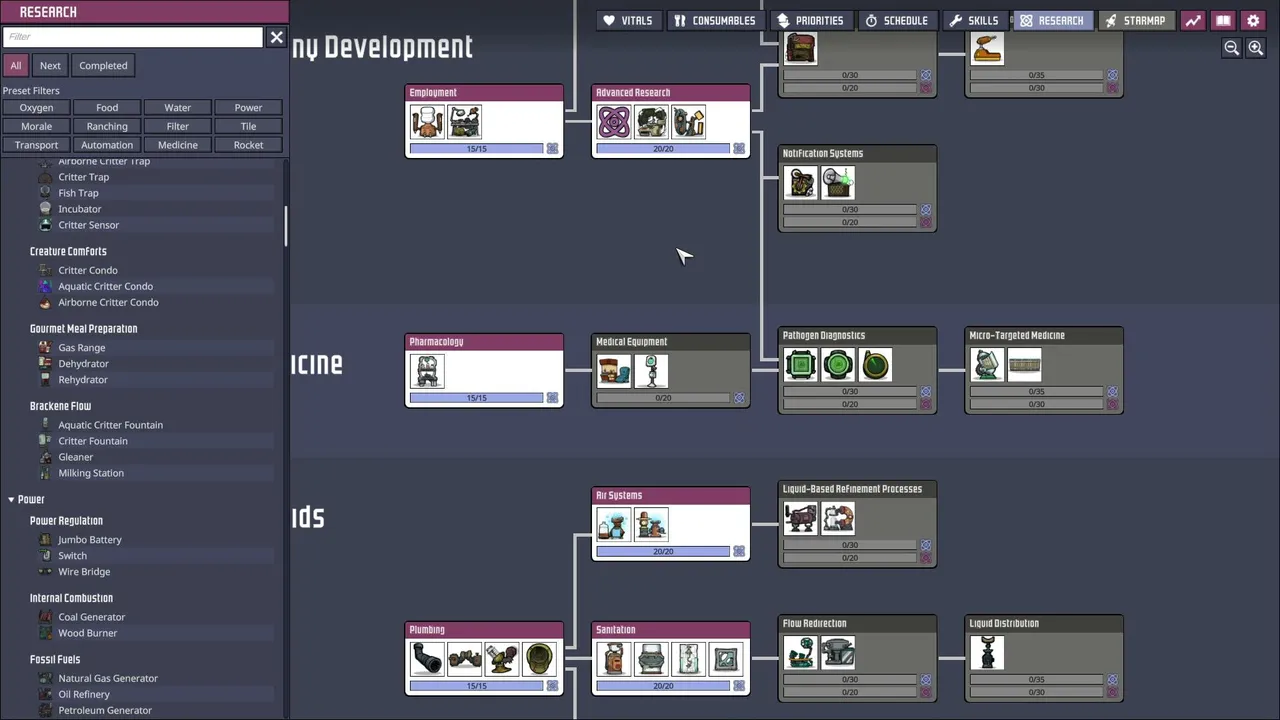Zoom out the research tree
This screenshot has width=1280, height=720.
point(1232,48)
